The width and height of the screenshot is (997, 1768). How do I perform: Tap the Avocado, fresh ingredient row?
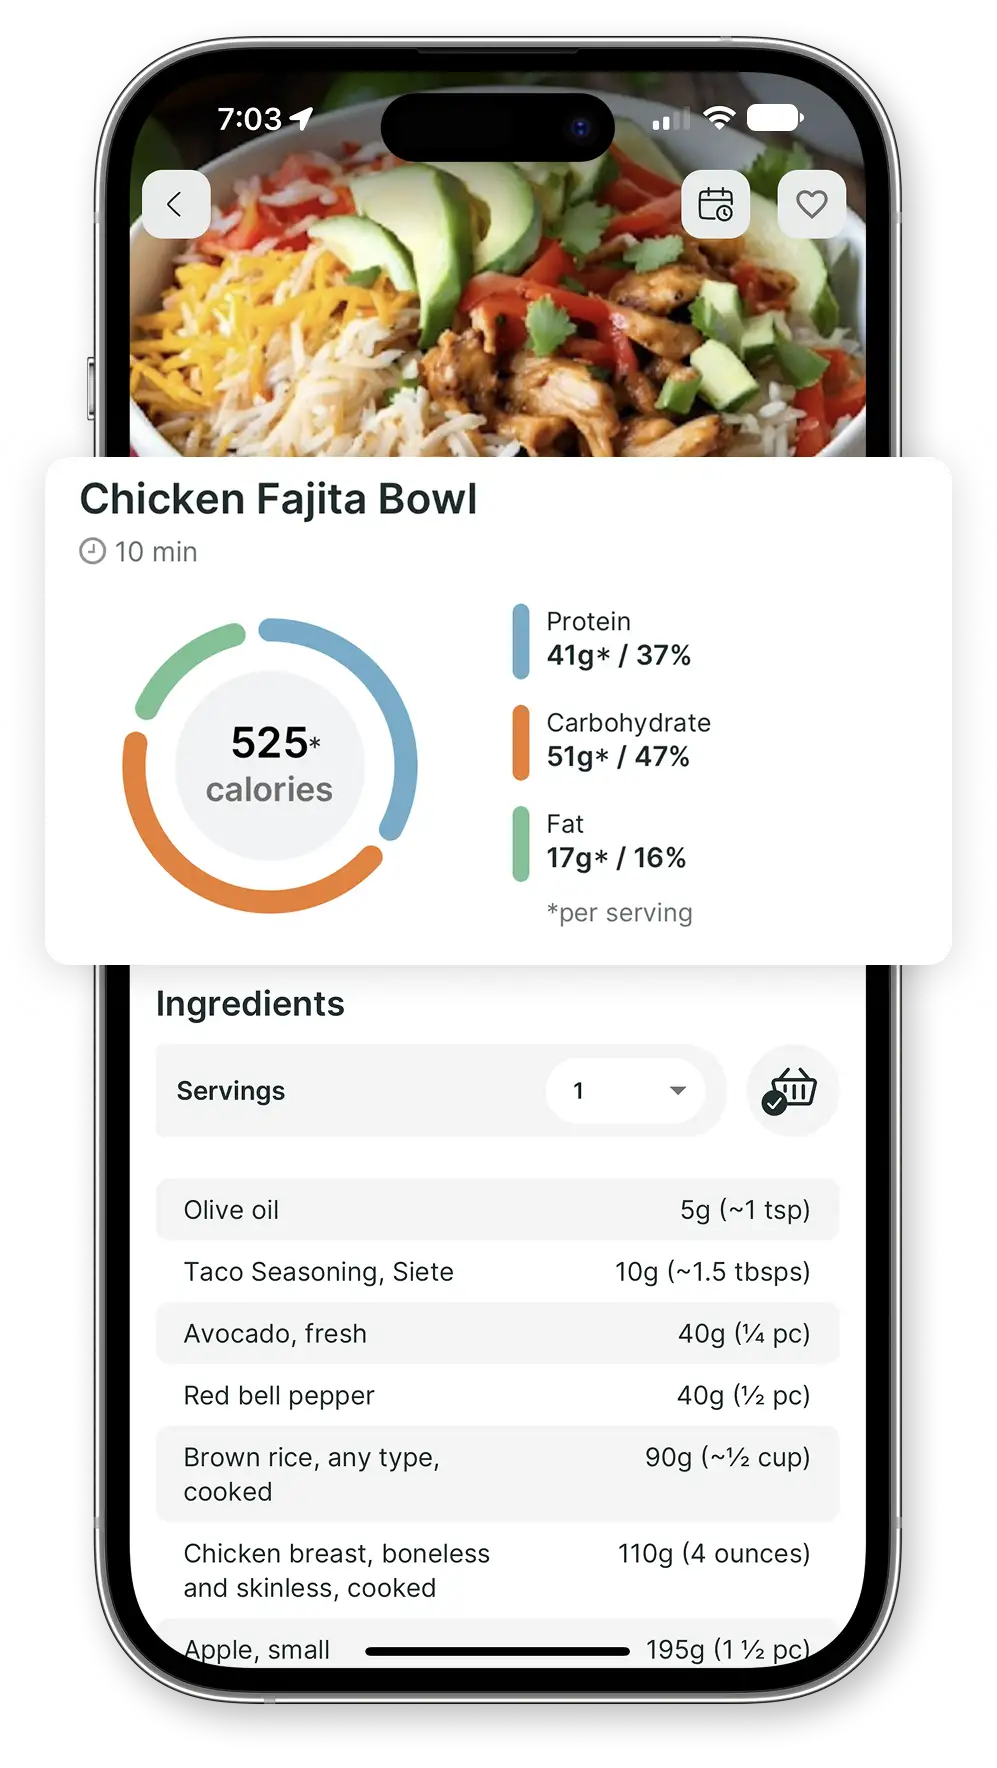click(x=497, y=1334)
